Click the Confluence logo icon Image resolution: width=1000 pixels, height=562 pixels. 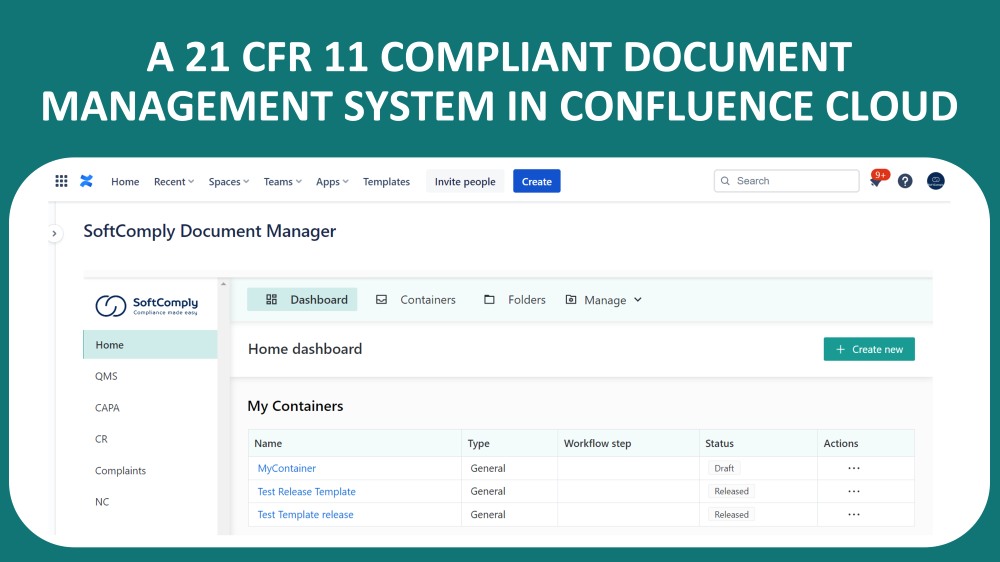(86, 181)
